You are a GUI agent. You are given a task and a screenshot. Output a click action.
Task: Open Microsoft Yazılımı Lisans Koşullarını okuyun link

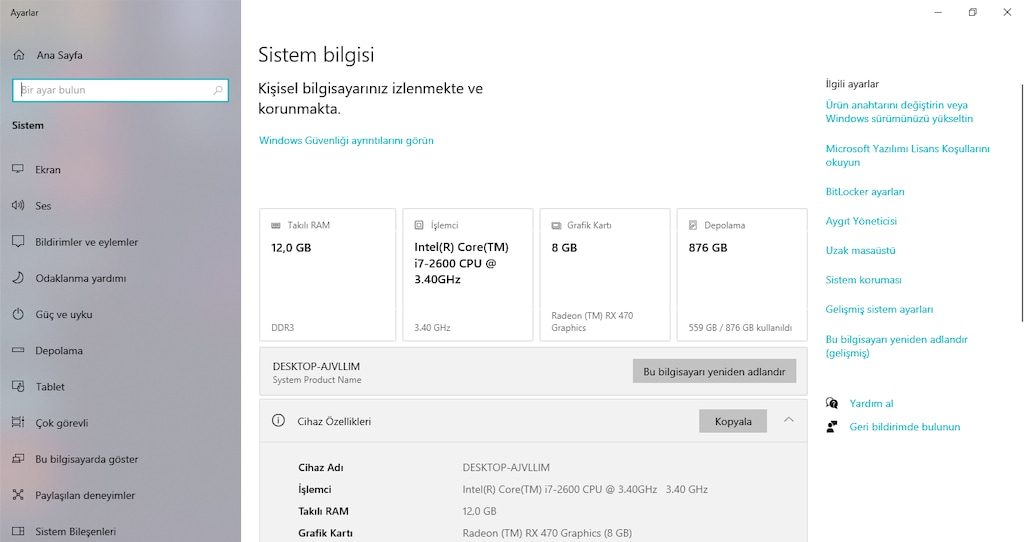click(x=908, y=155)
